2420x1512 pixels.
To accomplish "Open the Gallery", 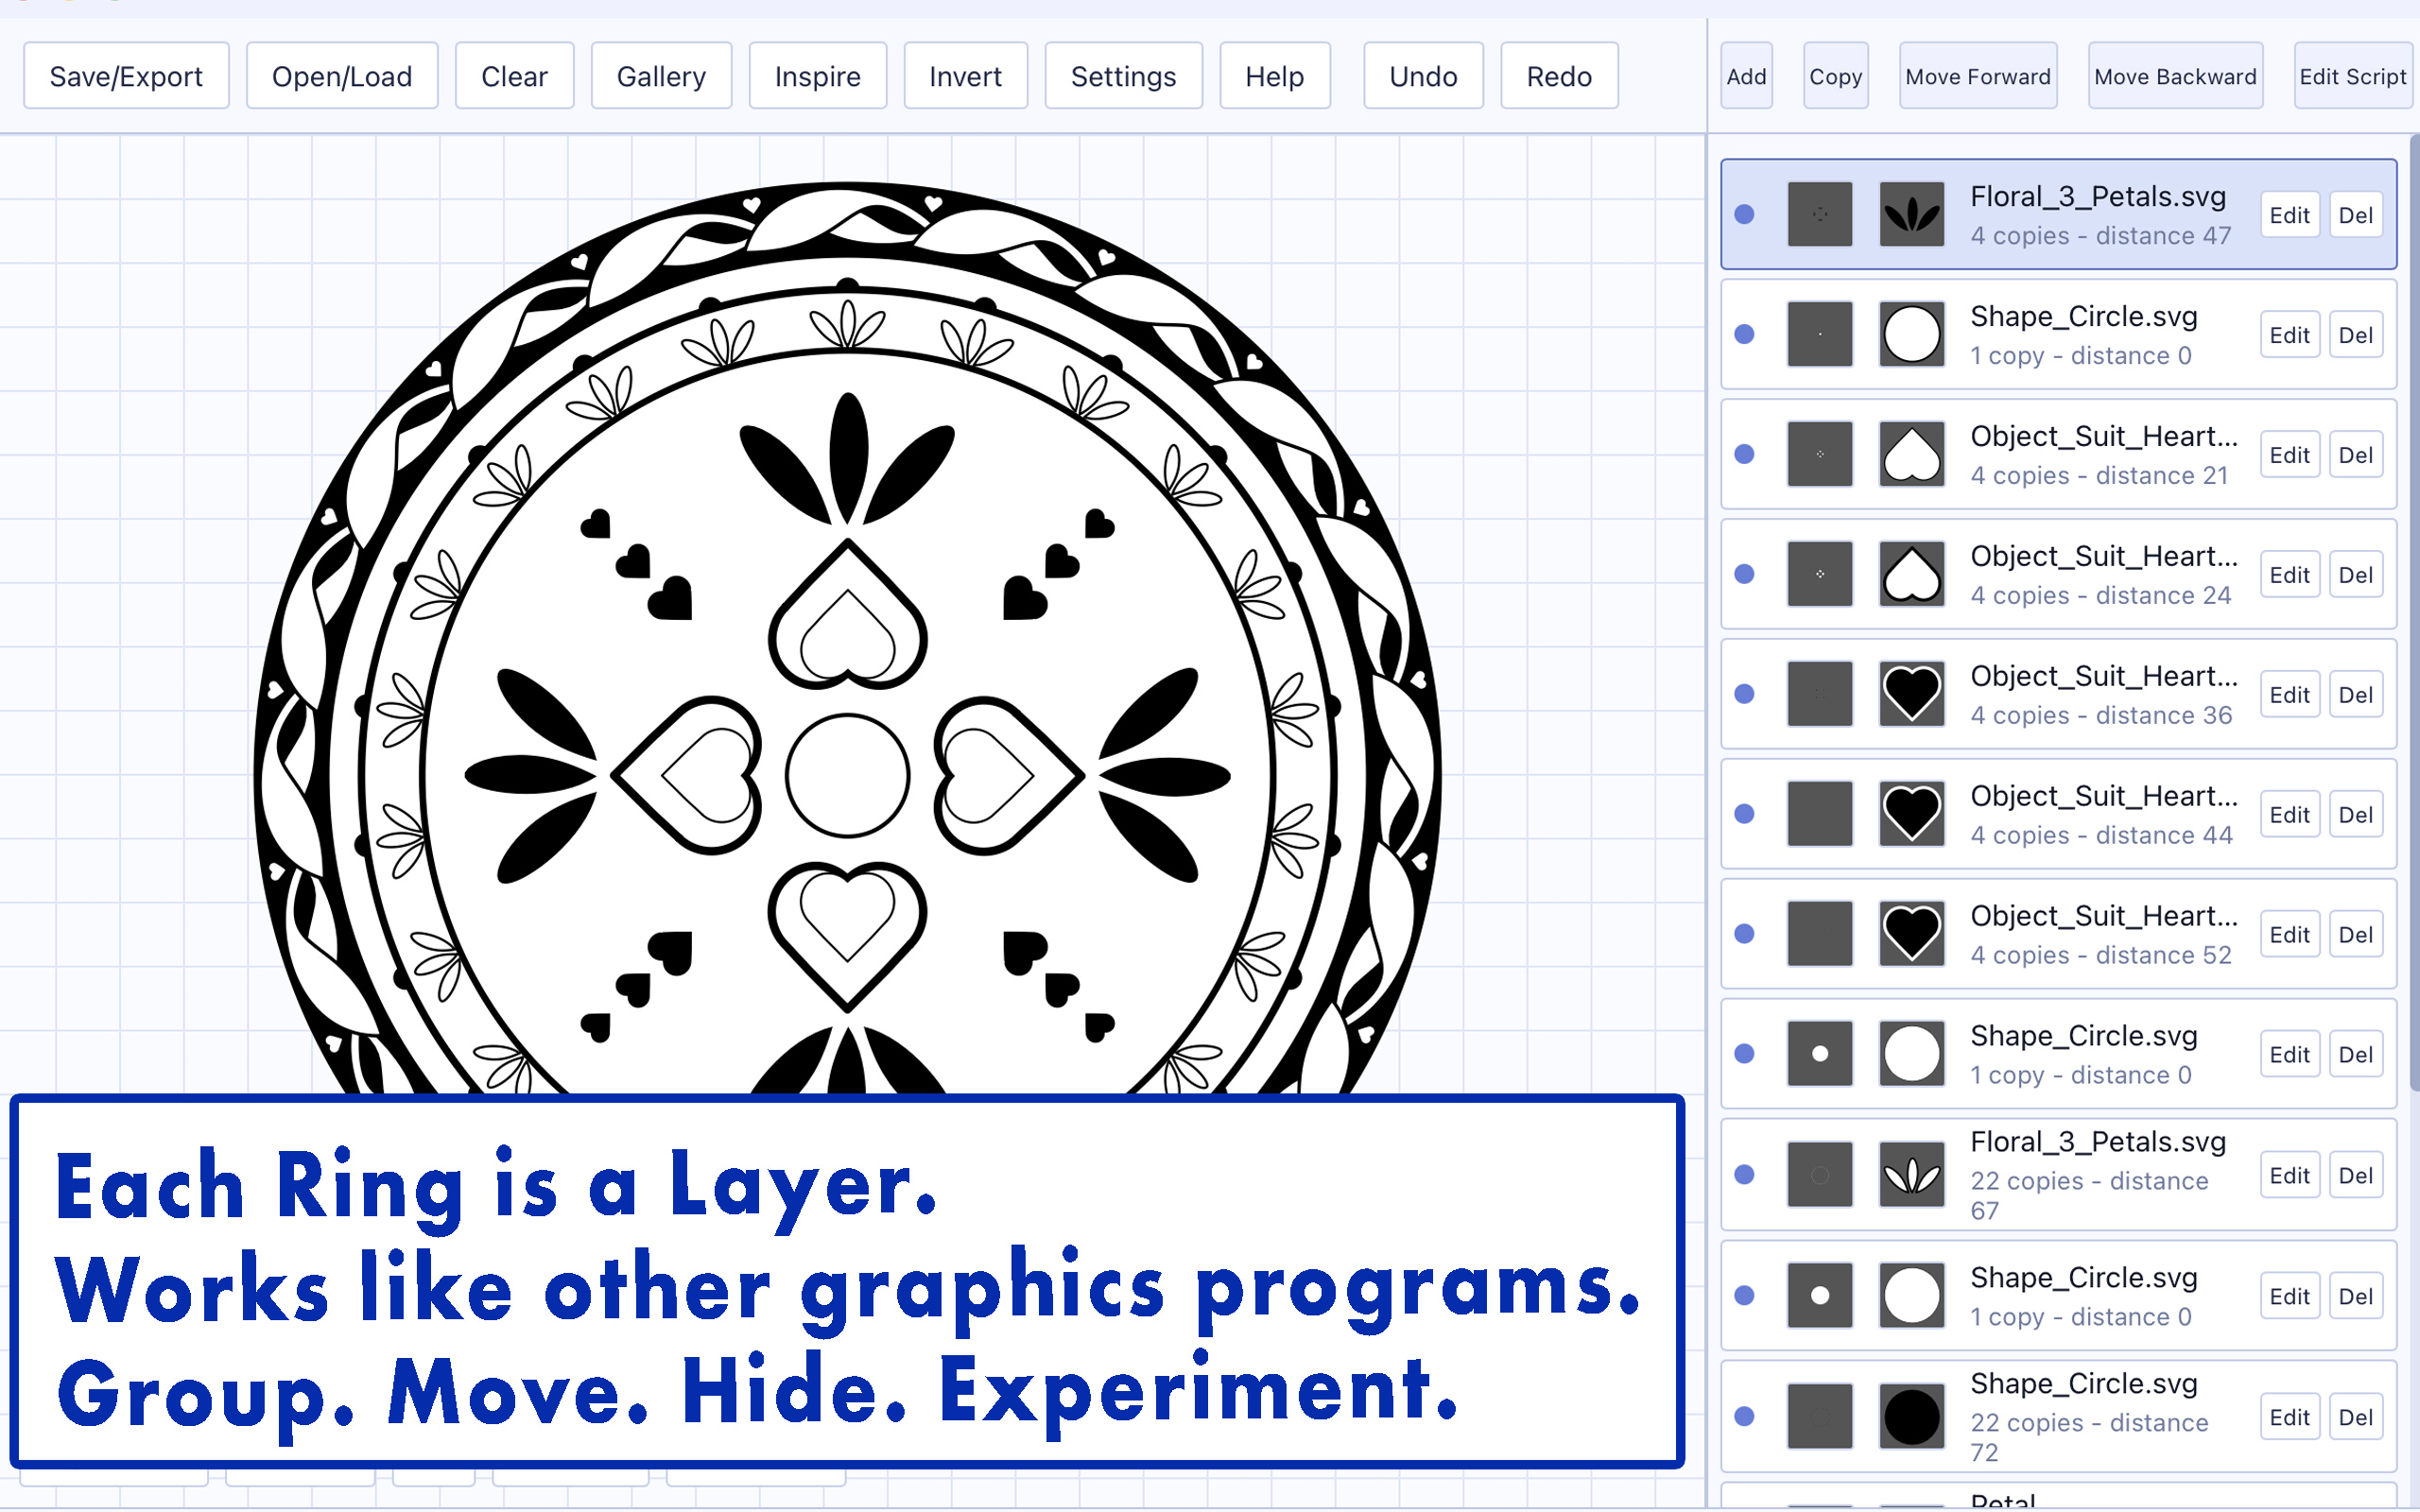I will click(x=661, y=76).
